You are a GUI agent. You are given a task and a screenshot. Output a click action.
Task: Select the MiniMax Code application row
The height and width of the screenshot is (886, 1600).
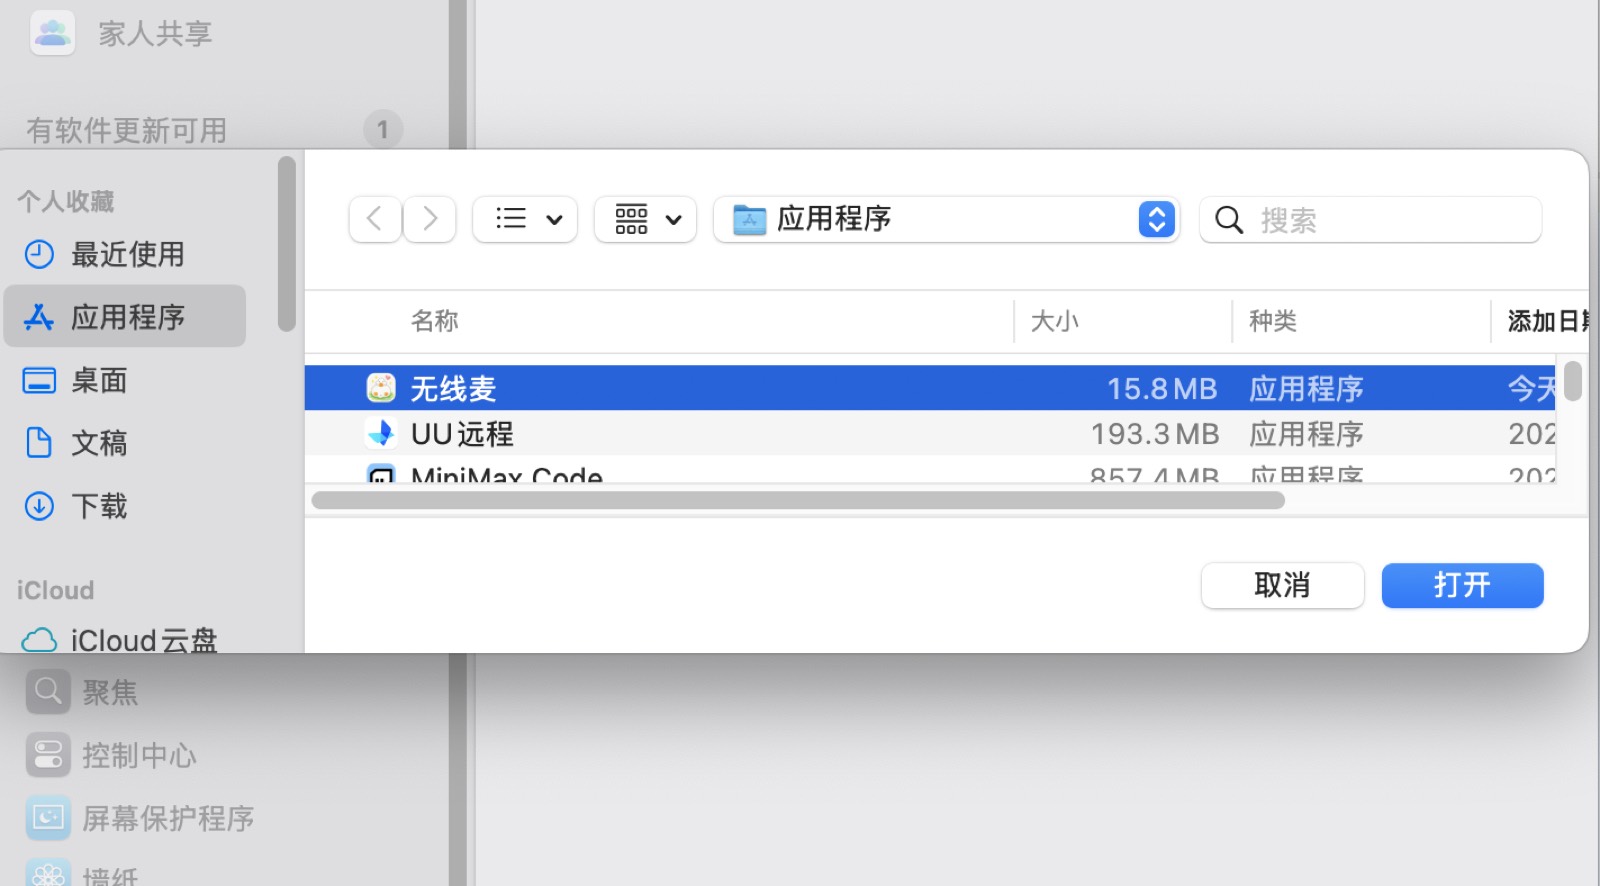point(930,470)
